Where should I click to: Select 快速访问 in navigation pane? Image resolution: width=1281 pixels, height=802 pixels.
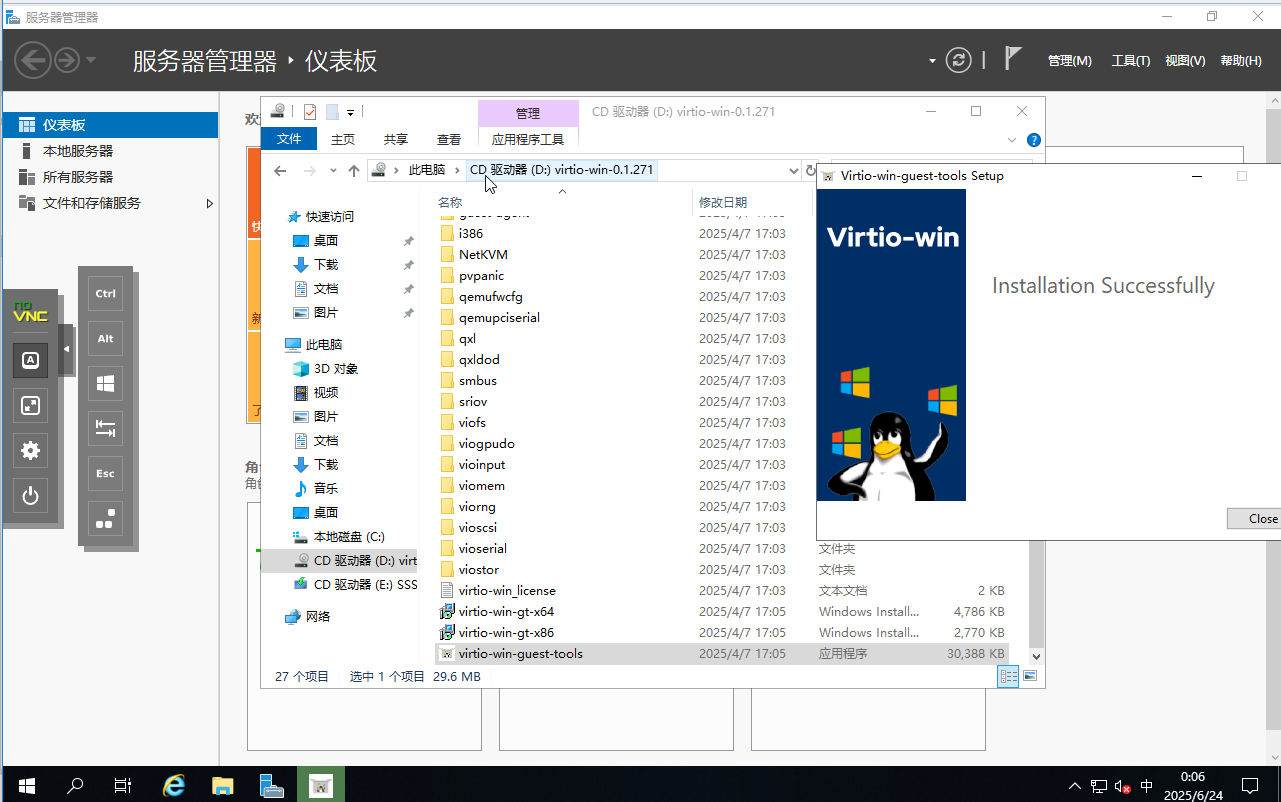pyautogui.click(x=330, y=216)
